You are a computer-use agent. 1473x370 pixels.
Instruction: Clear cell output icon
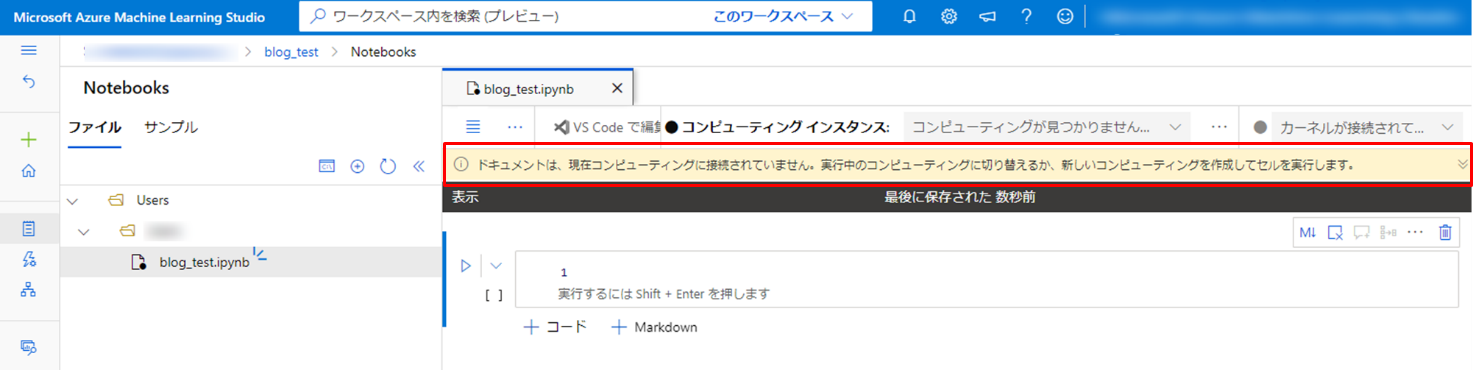(1335, 232)
